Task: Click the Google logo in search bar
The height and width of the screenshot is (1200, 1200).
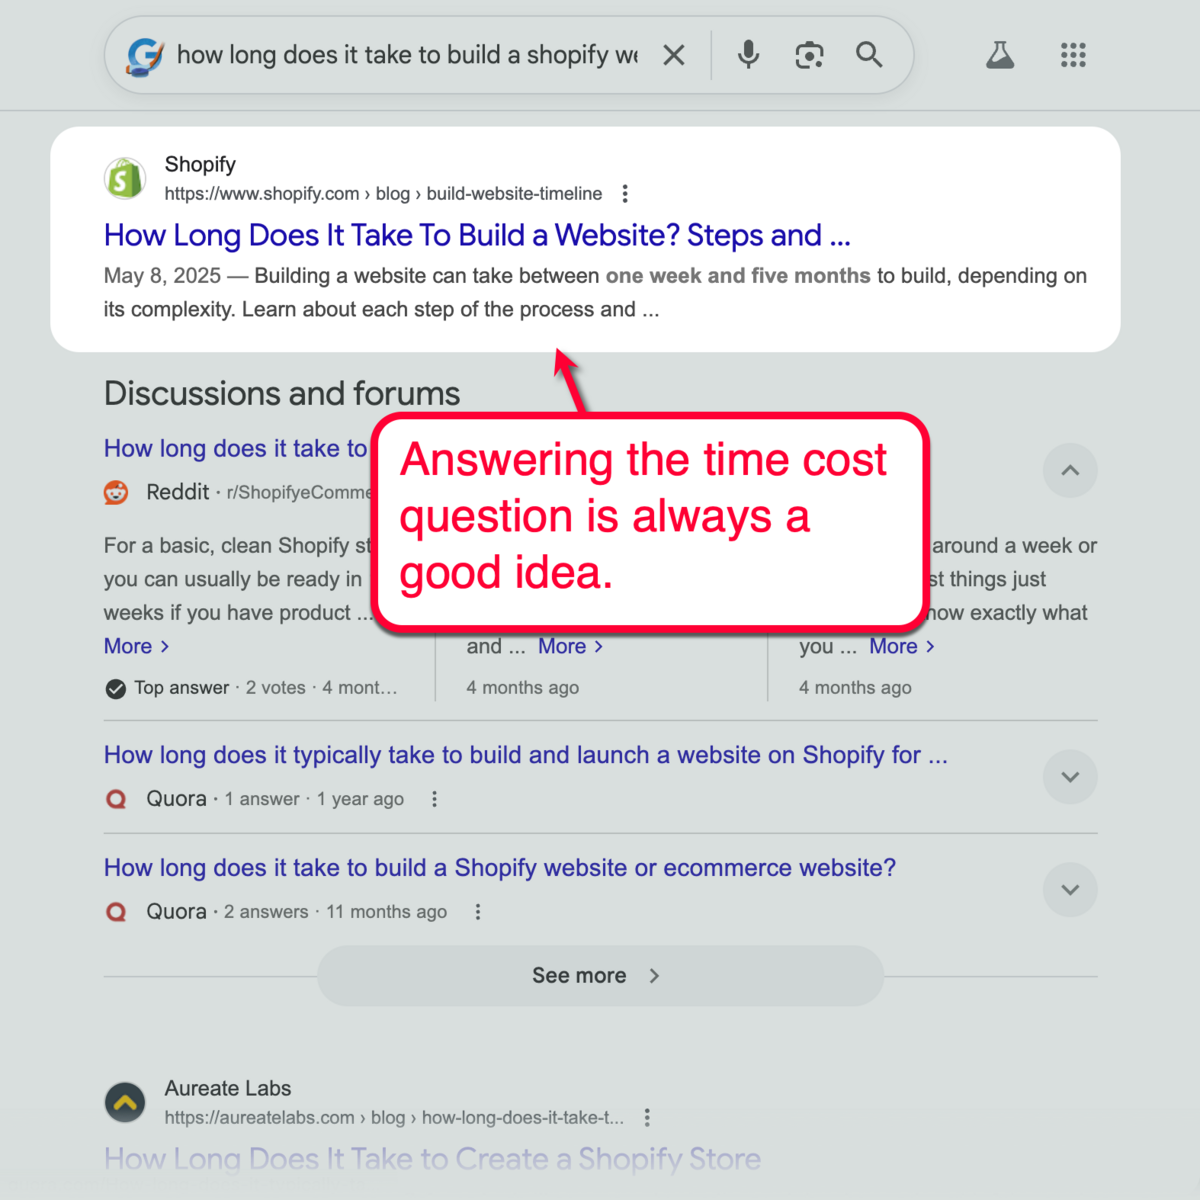Action: click(145, 56)
